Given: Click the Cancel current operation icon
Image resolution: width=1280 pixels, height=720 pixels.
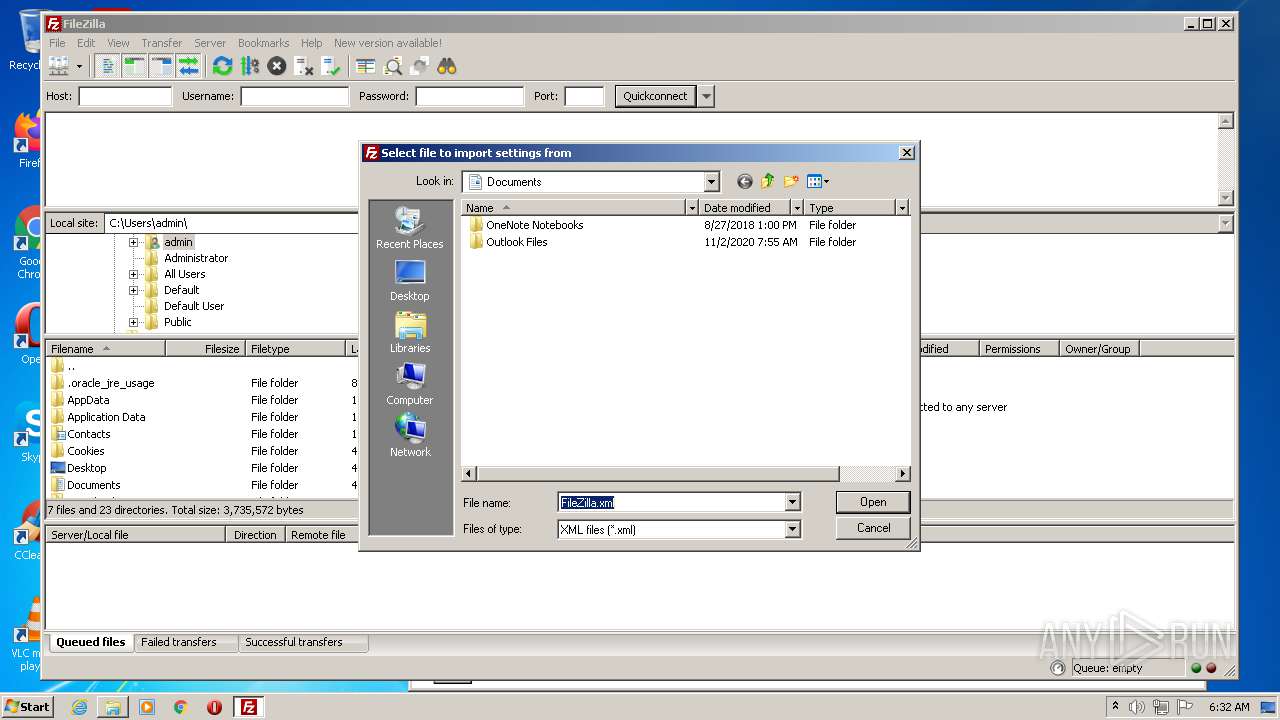Looking at the screenshot, I should [277, 66].
